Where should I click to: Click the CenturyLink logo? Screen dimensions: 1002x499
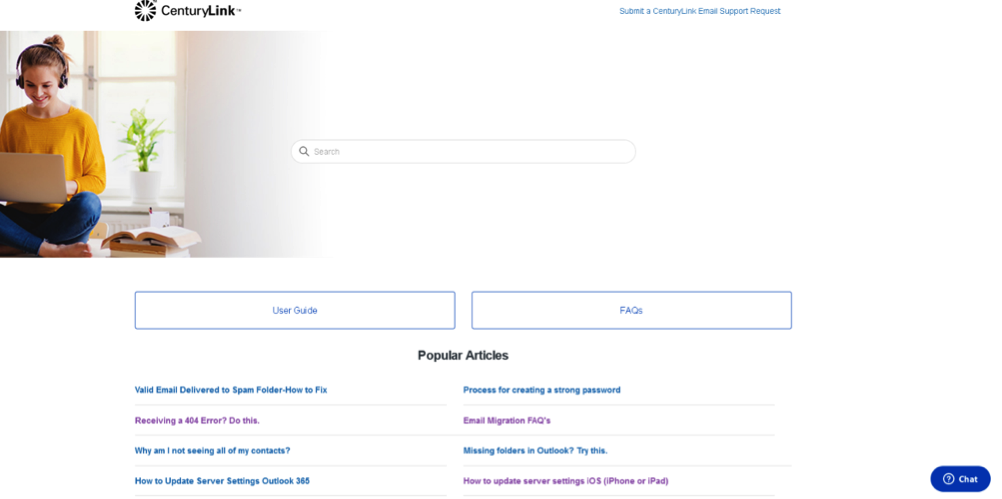coord(188,11)
